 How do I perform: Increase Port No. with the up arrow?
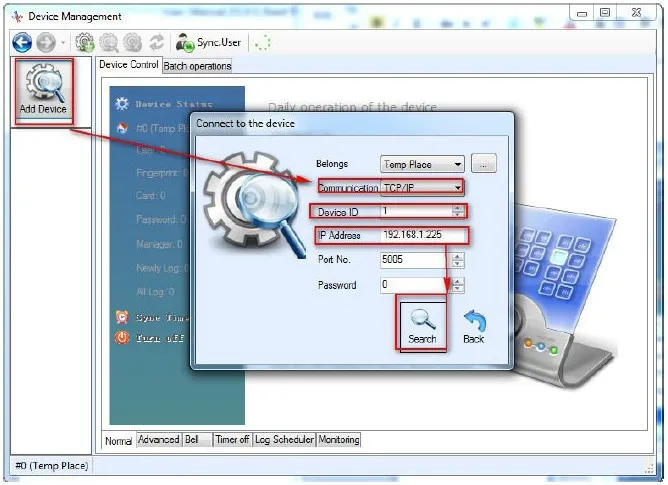[x=458, y=257]
